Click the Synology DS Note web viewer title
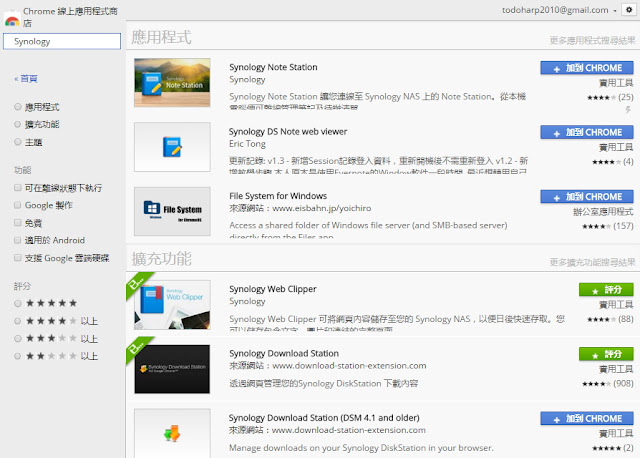Image resolution: width=640 pixels, height=458 pixels. 288,131
